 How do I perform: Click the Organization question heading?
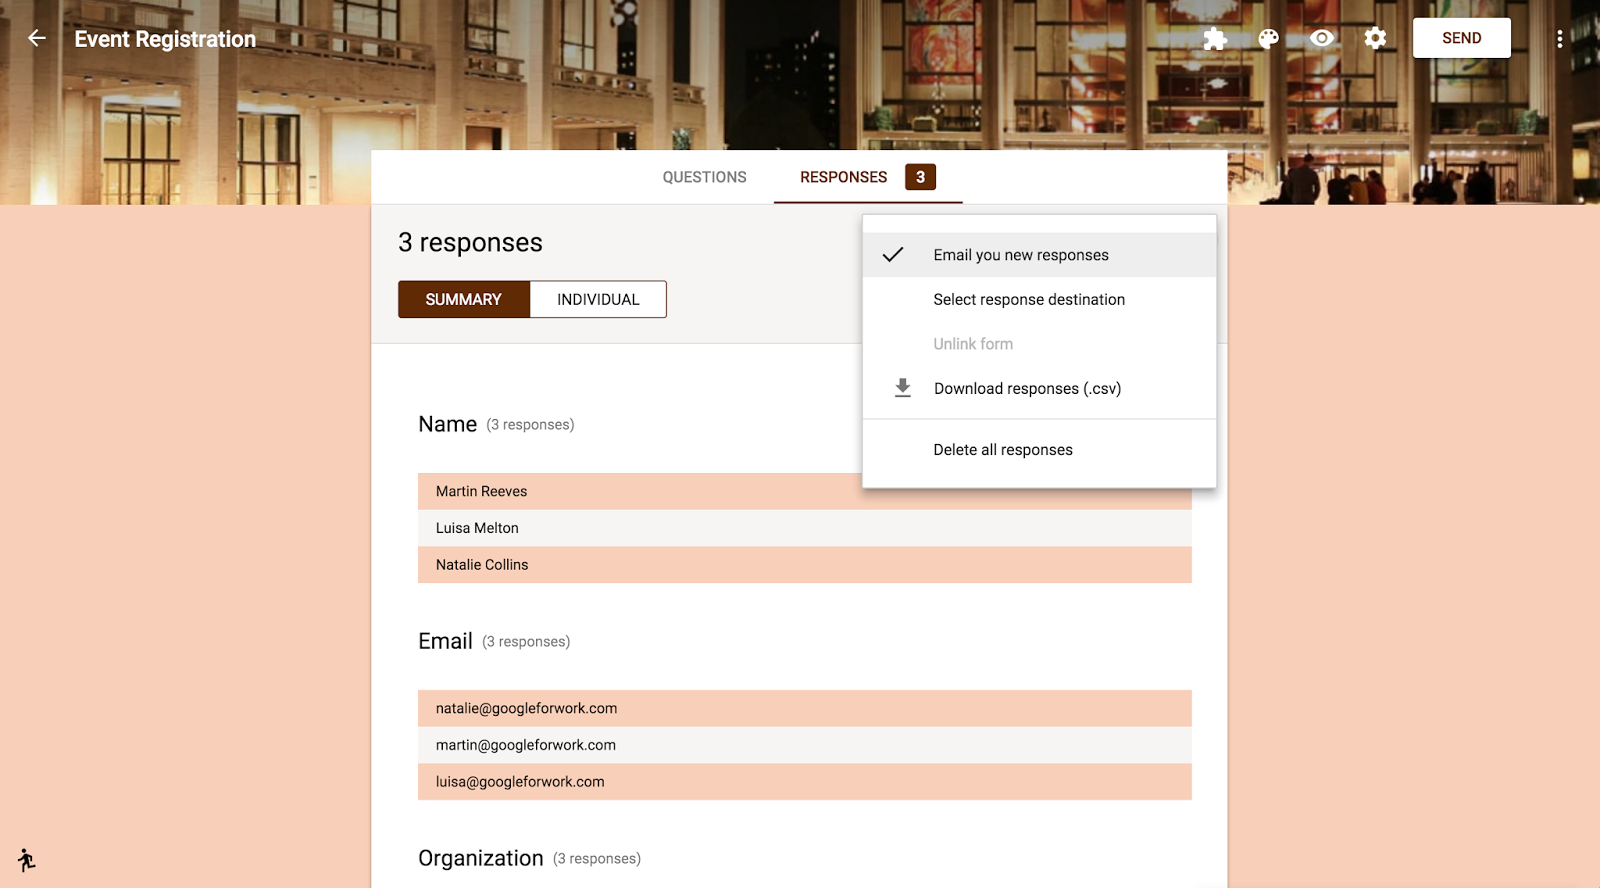pos(481,858)
